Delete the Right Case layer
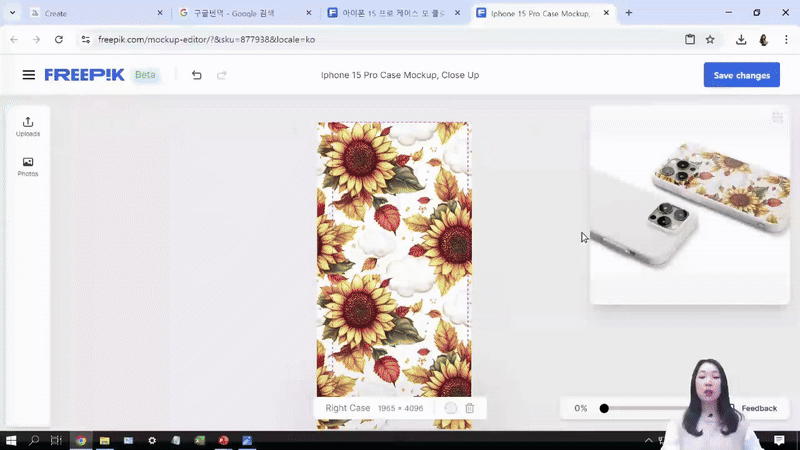This screenshot has height=450, width=800. tap(470, 408)
